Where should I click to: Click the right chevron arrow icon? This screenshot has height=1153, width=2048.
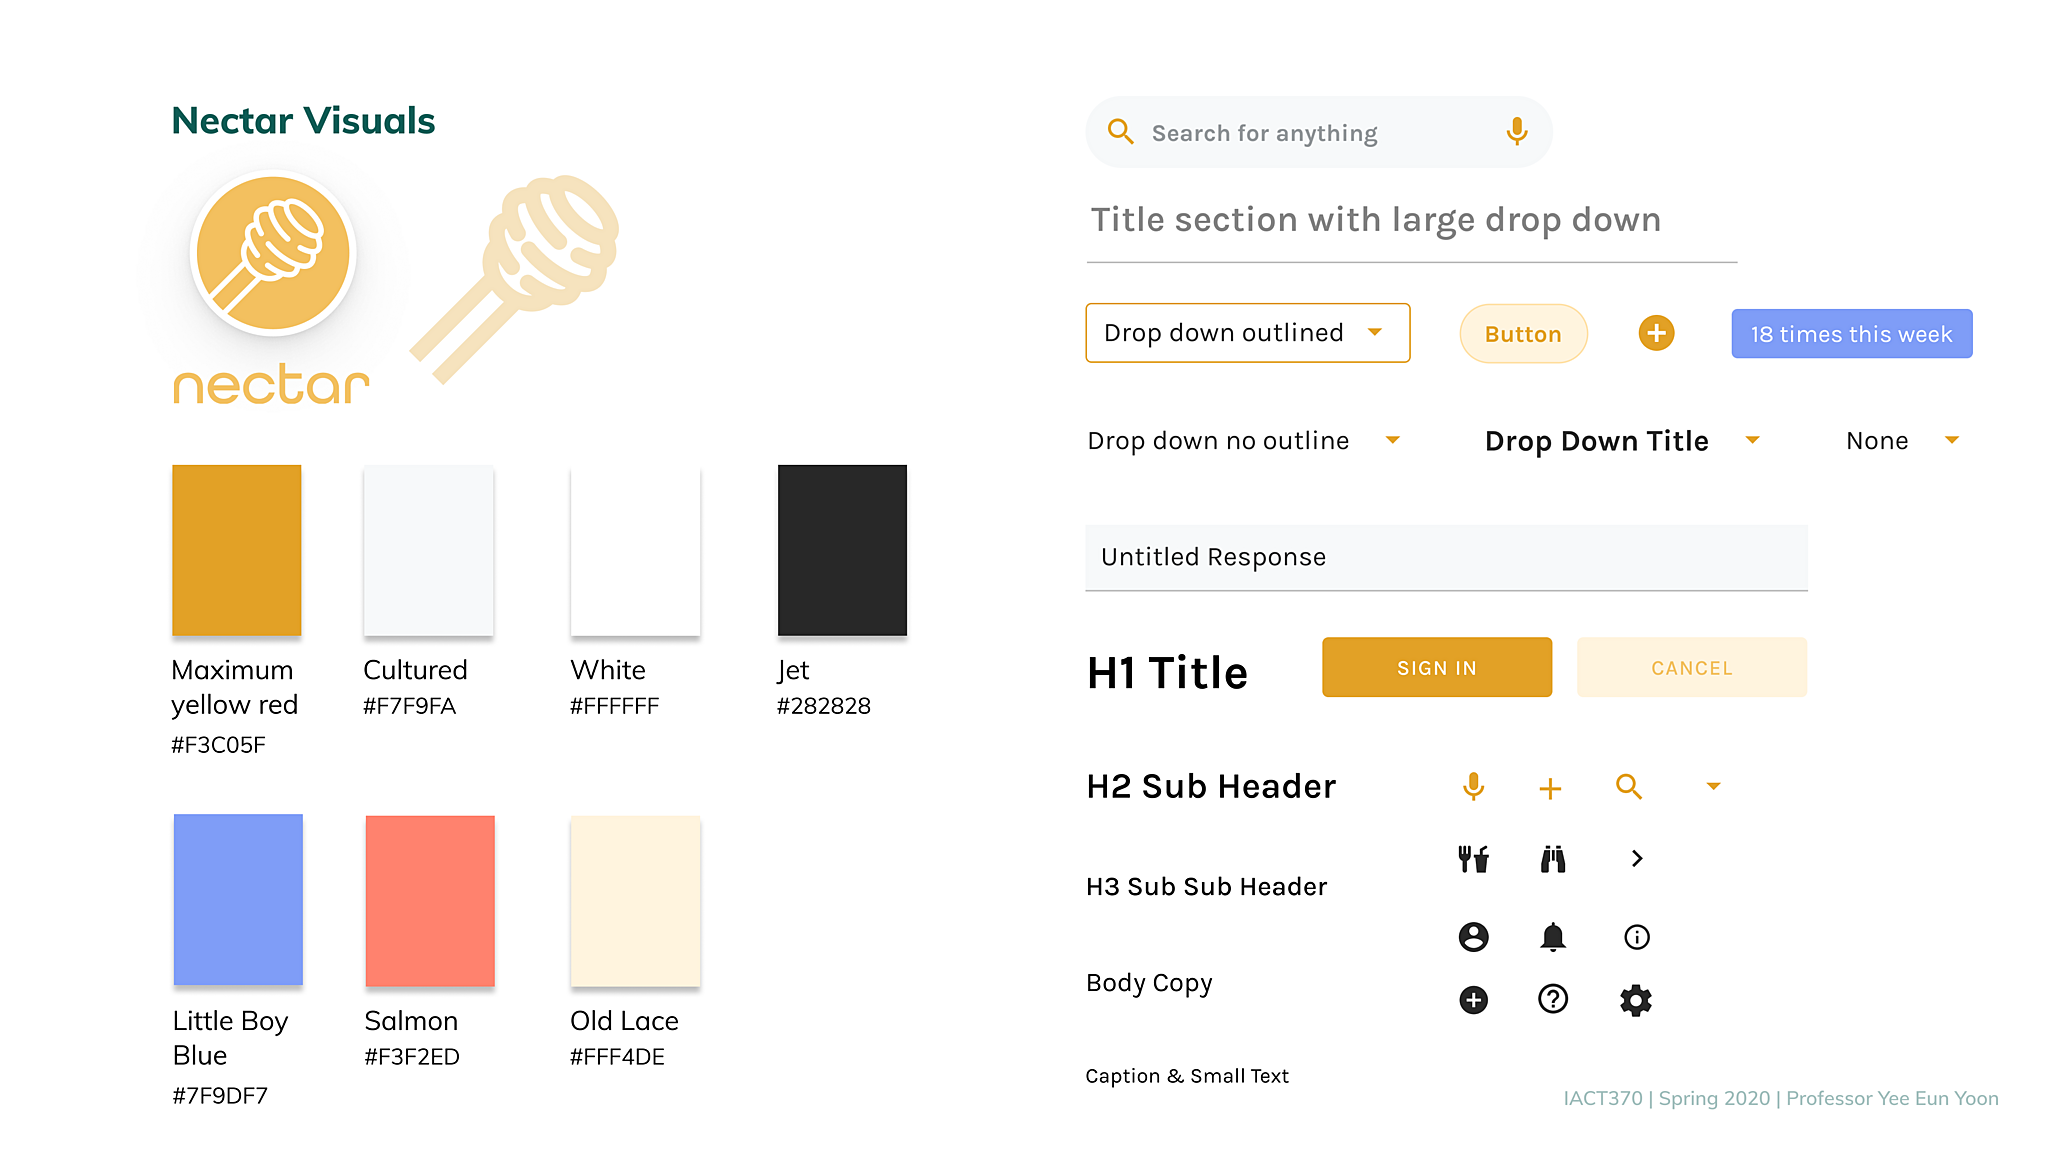[1636, 858]
